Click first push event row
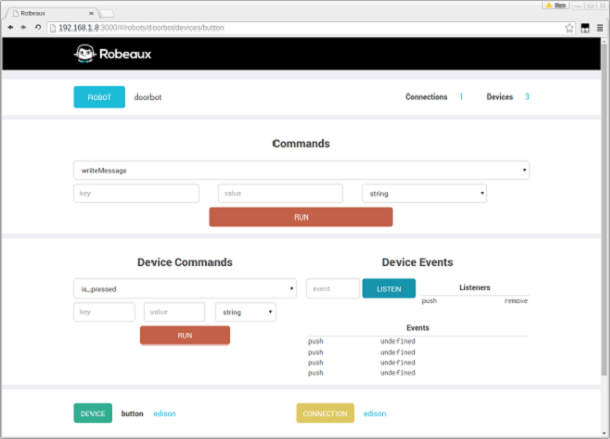Viewport: 610px width, 439px height. pos(417,341)
